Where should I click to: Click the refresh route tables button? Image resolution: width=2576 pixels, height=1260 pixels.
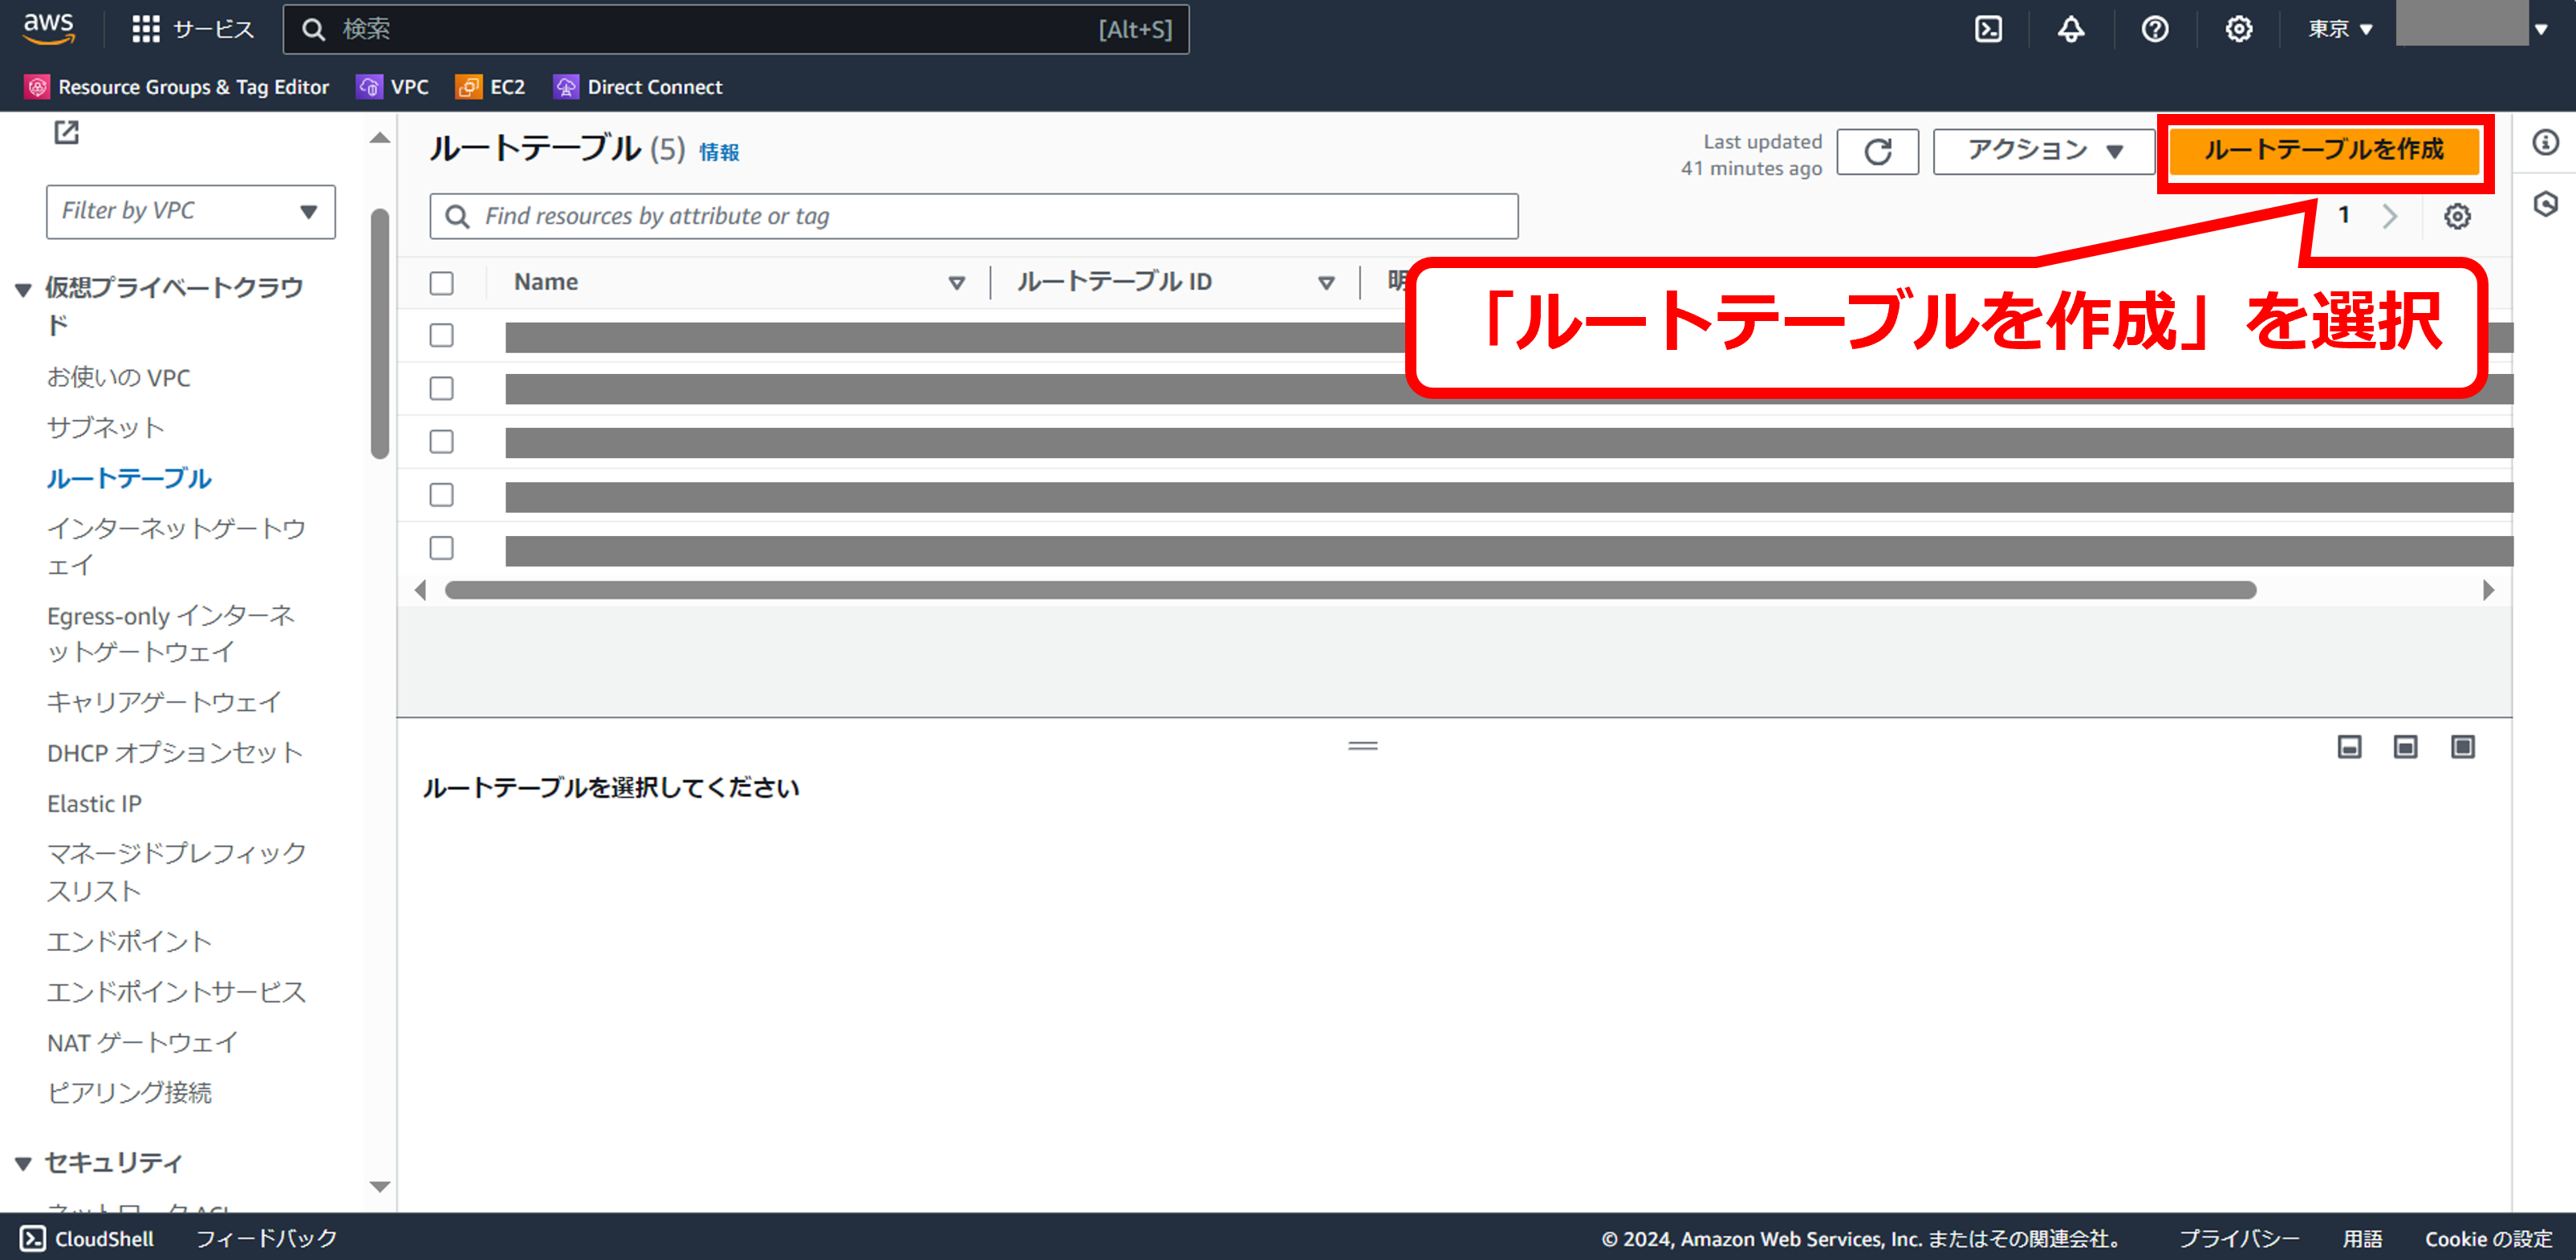coord(1877,151)
